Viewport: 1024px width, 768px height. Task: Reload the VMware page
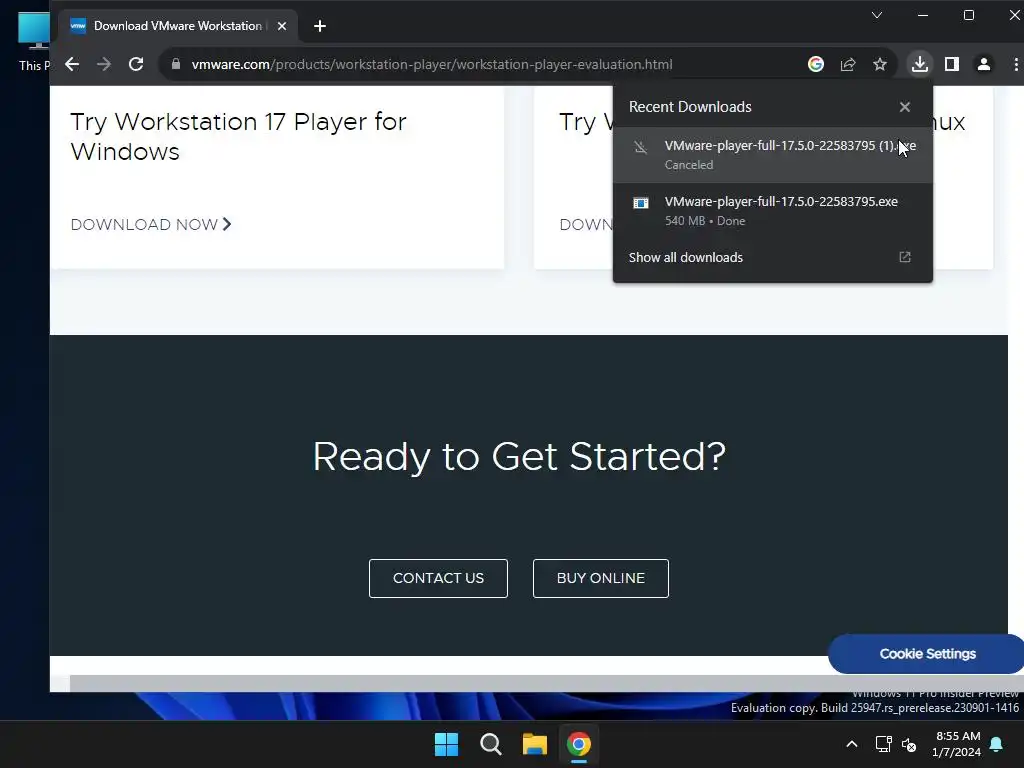pos(136,64)
